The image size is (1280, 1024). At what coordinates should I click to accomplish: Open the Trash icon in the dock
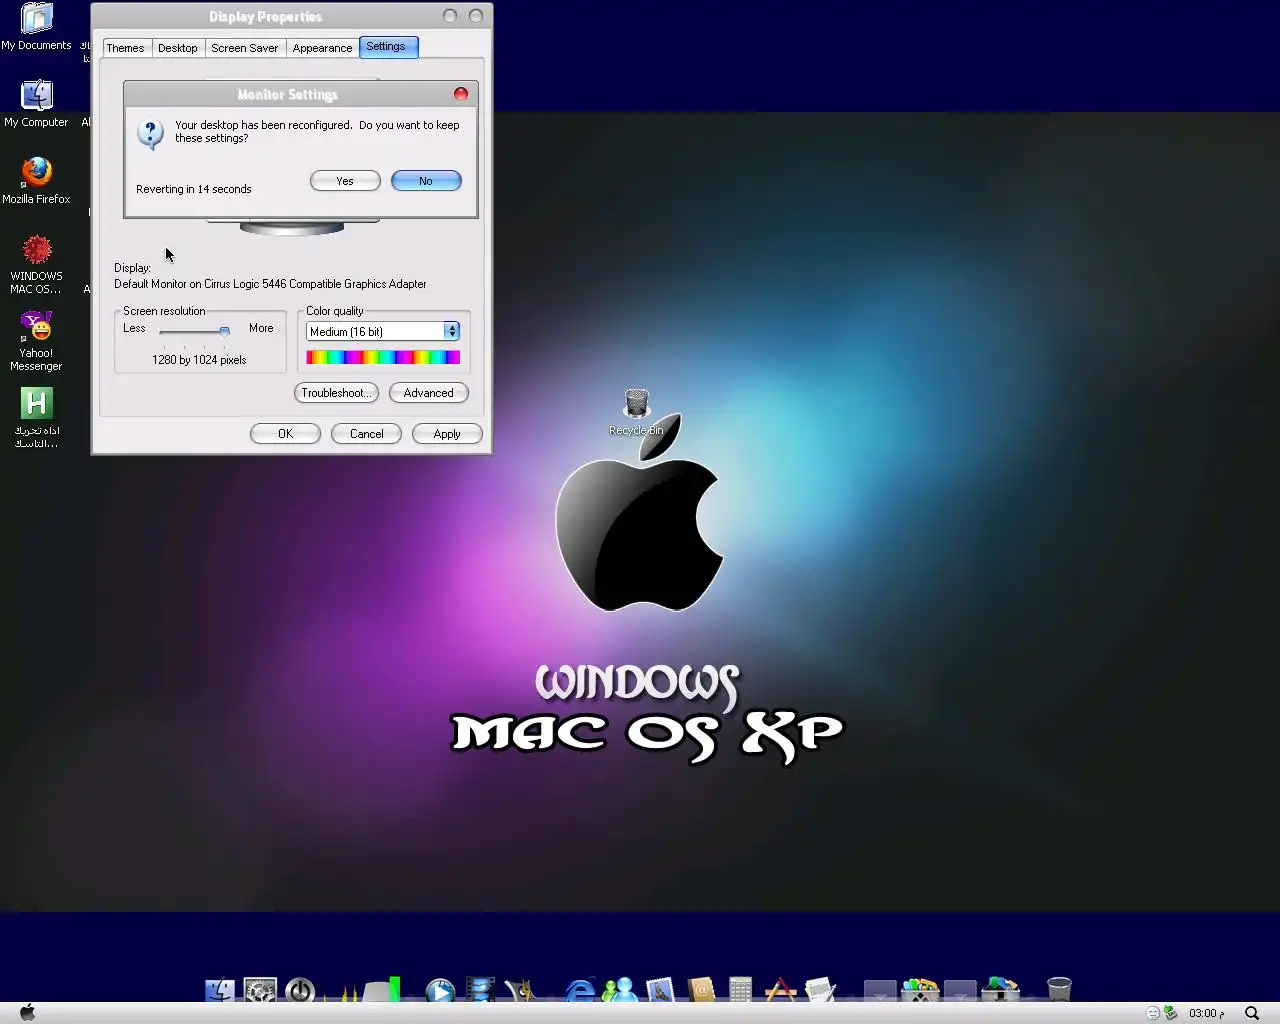1059,990
